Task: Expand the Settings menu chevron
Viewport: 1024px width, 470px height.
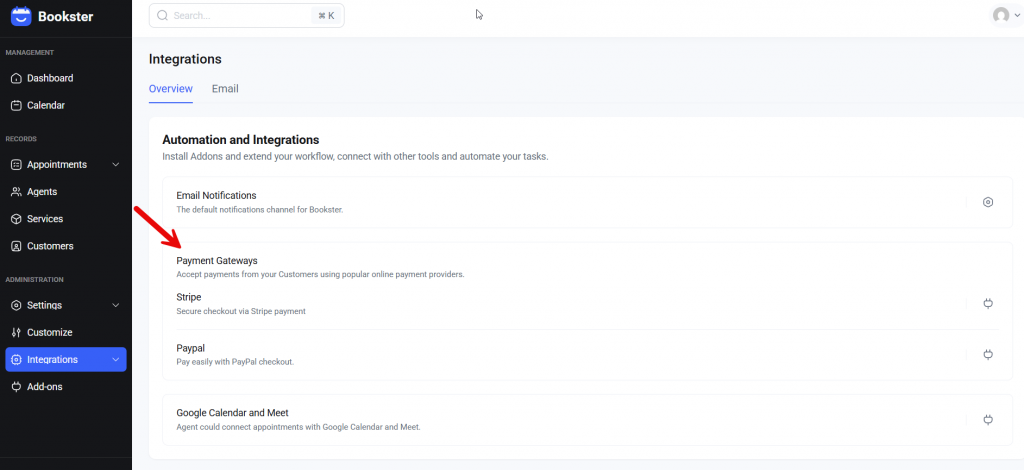Action: [116, 306]
